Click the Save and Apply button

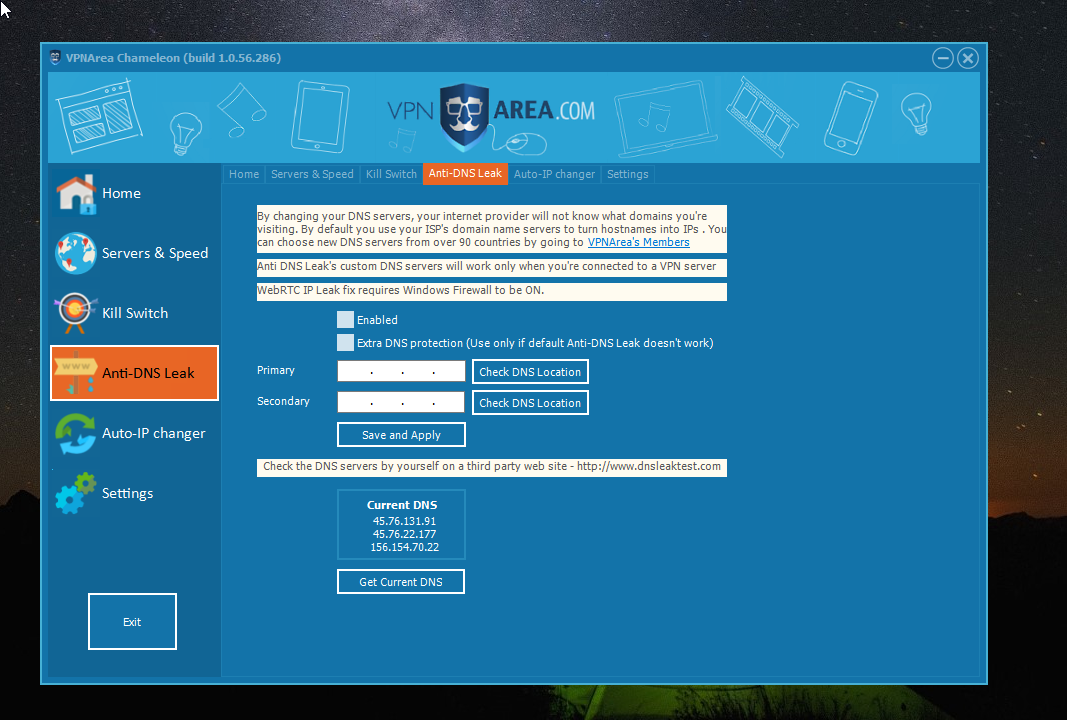click(401, 435)
